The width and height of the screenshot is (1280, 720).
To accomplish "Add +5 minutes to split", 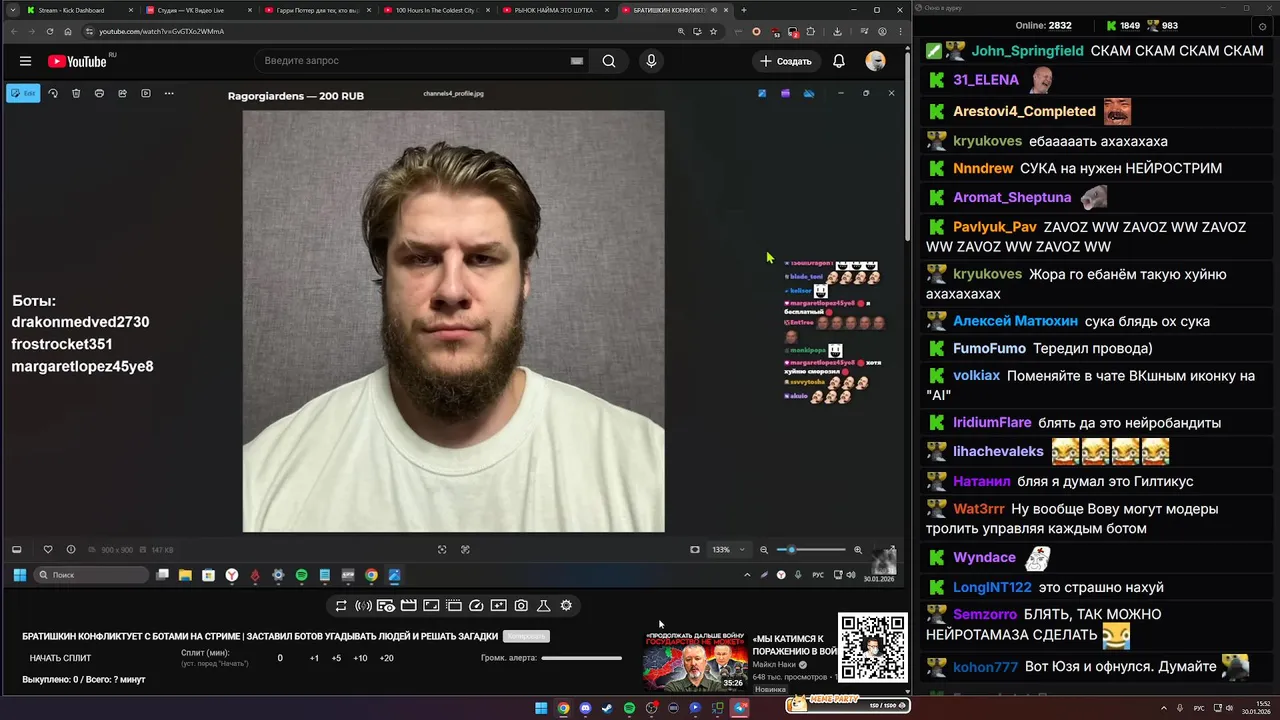I will 336,658.
